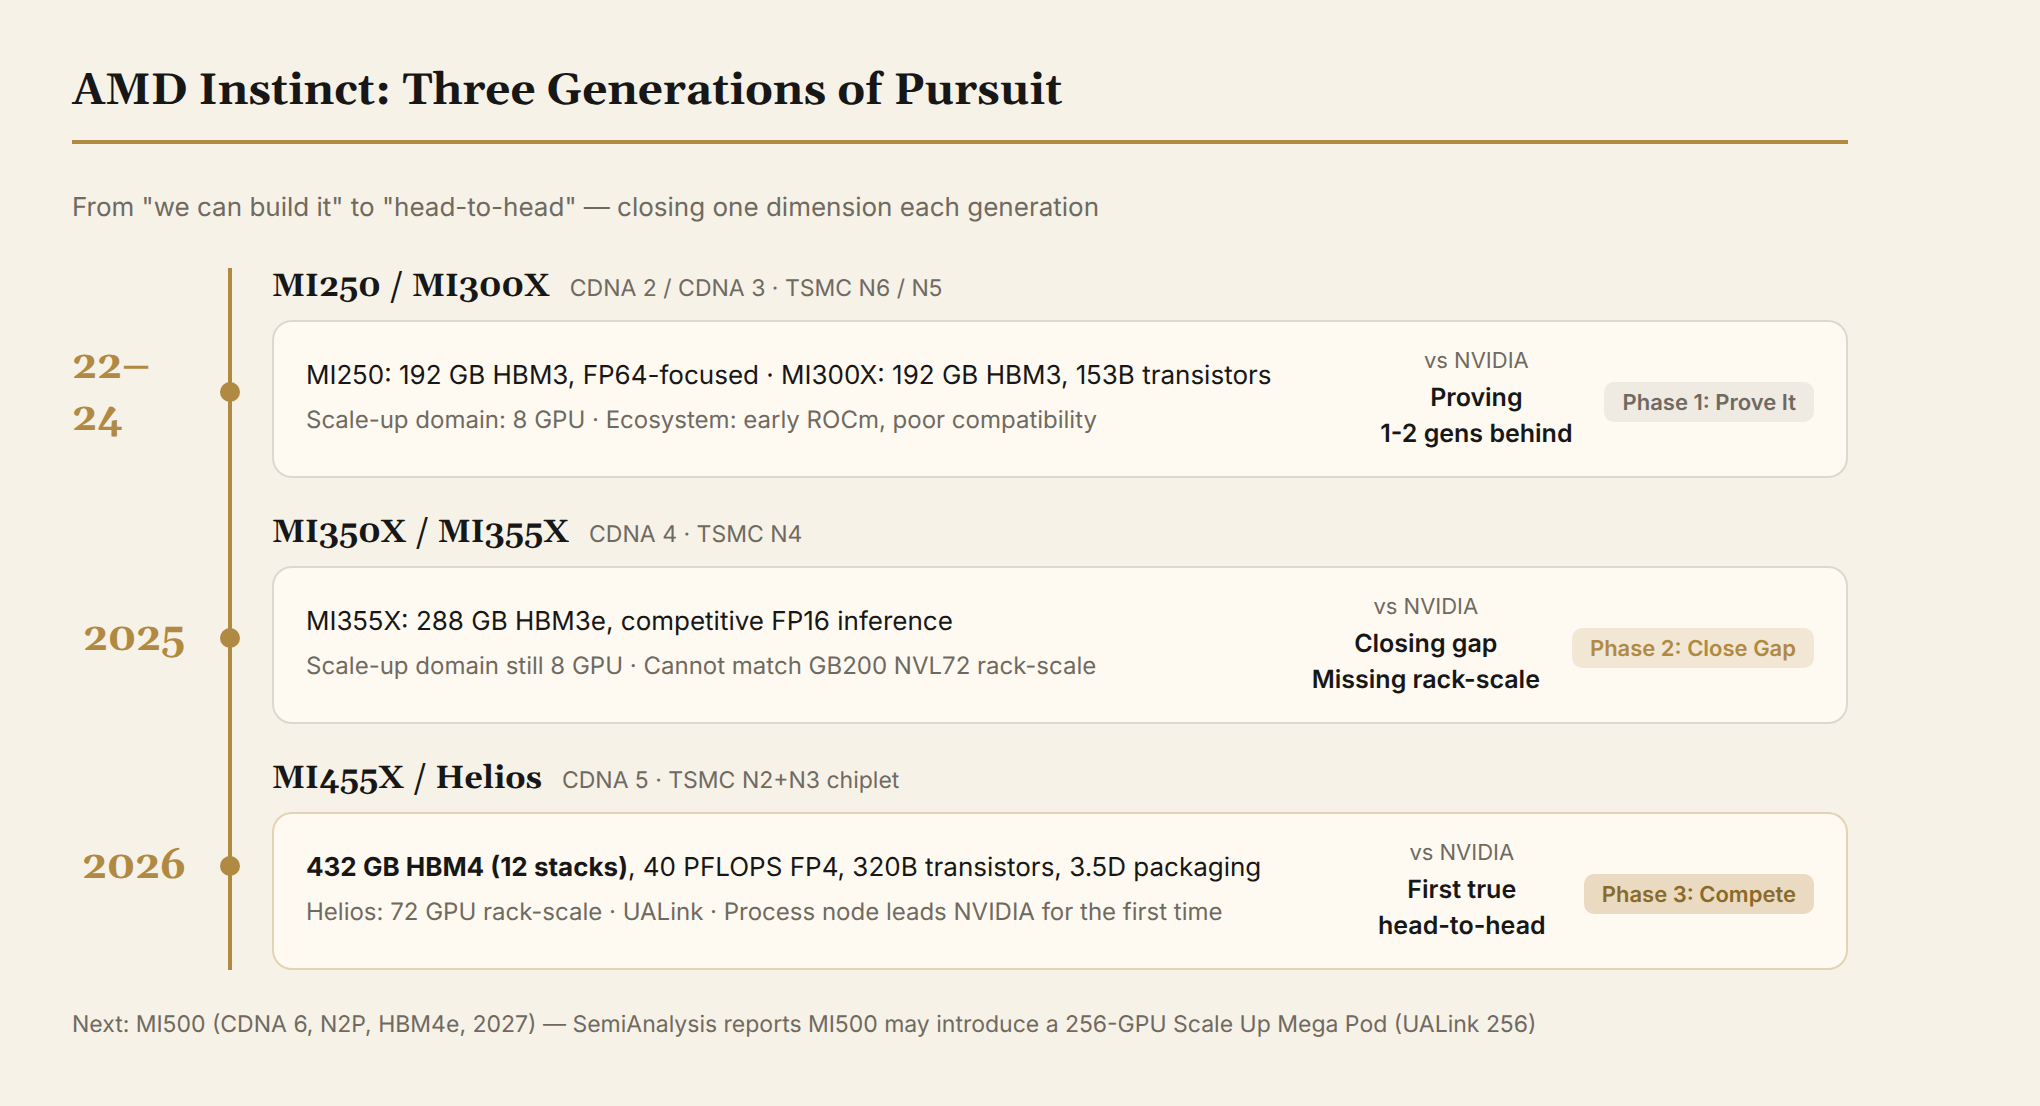Click the 'MI250 / MI300X' heading
This screenshot has width=2040, height=1106.
[x=411, y=285]
